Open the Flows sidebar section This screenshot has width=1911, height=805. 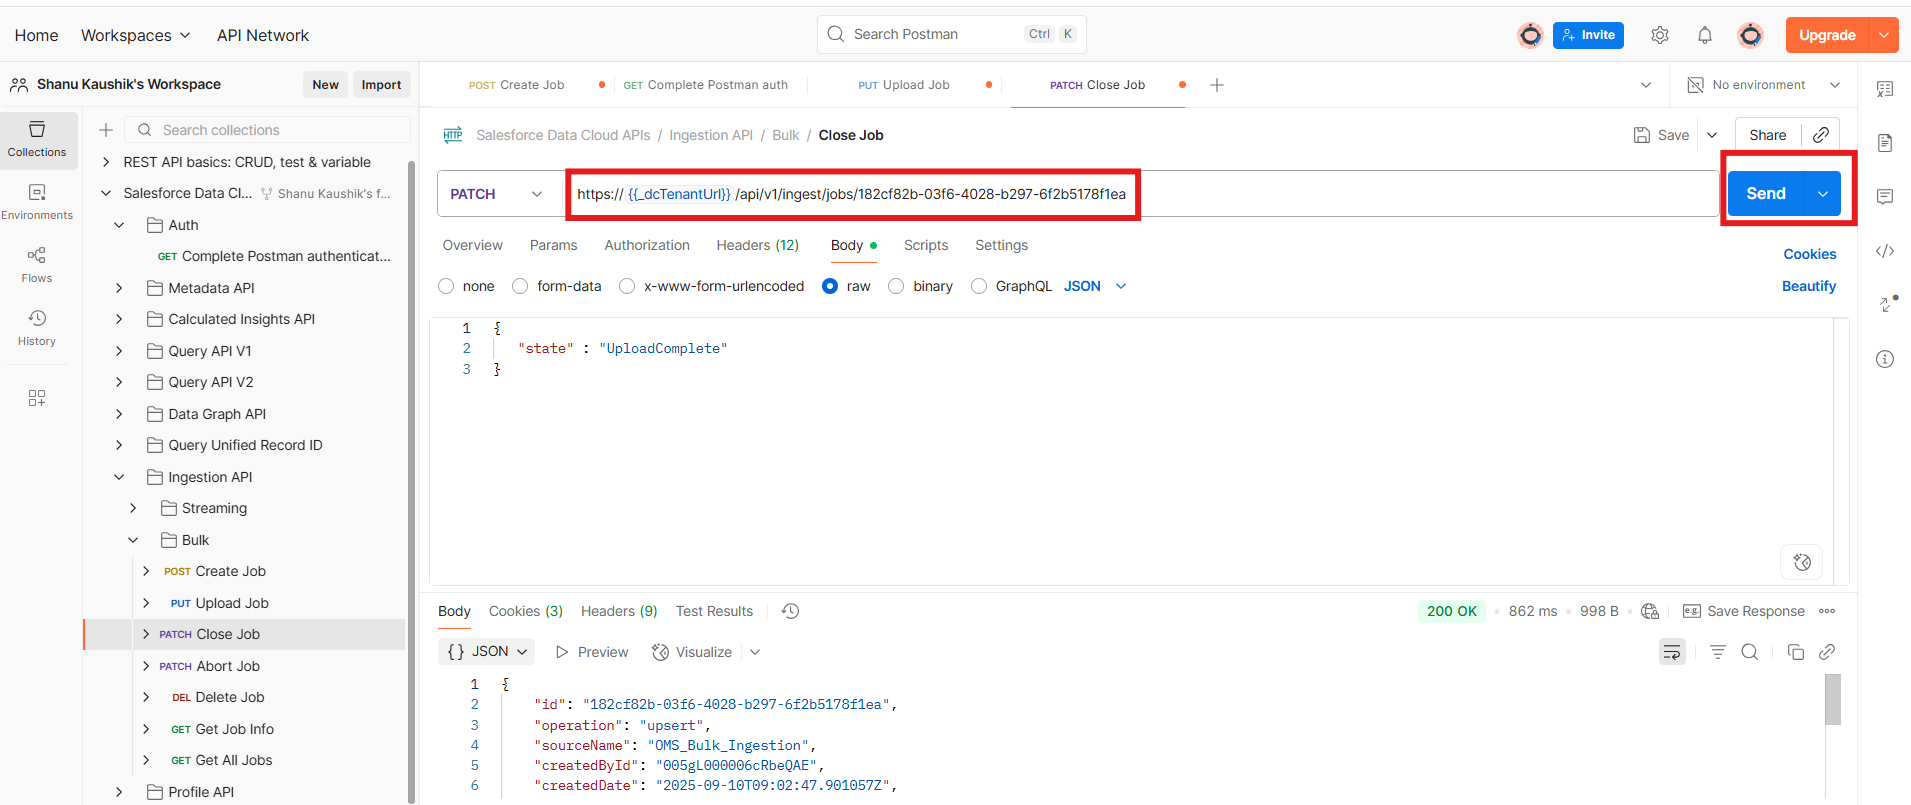pos(37,264)
